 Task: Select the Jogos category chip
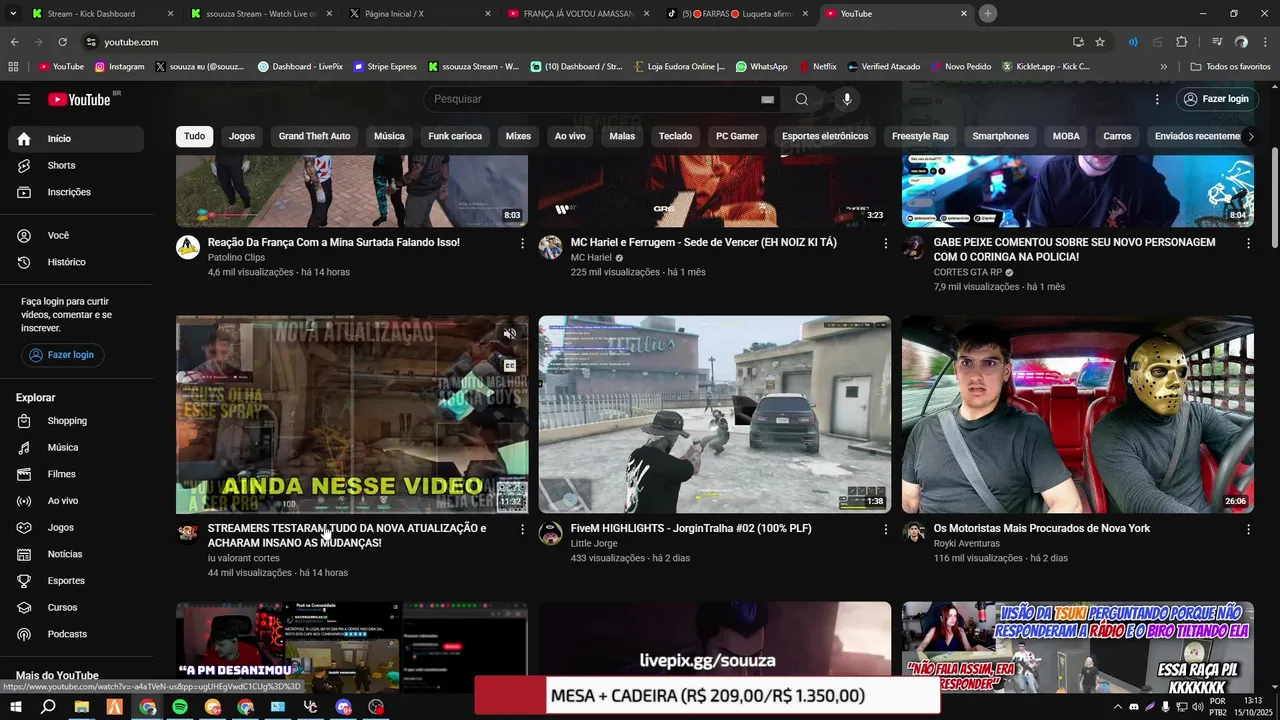242,136
